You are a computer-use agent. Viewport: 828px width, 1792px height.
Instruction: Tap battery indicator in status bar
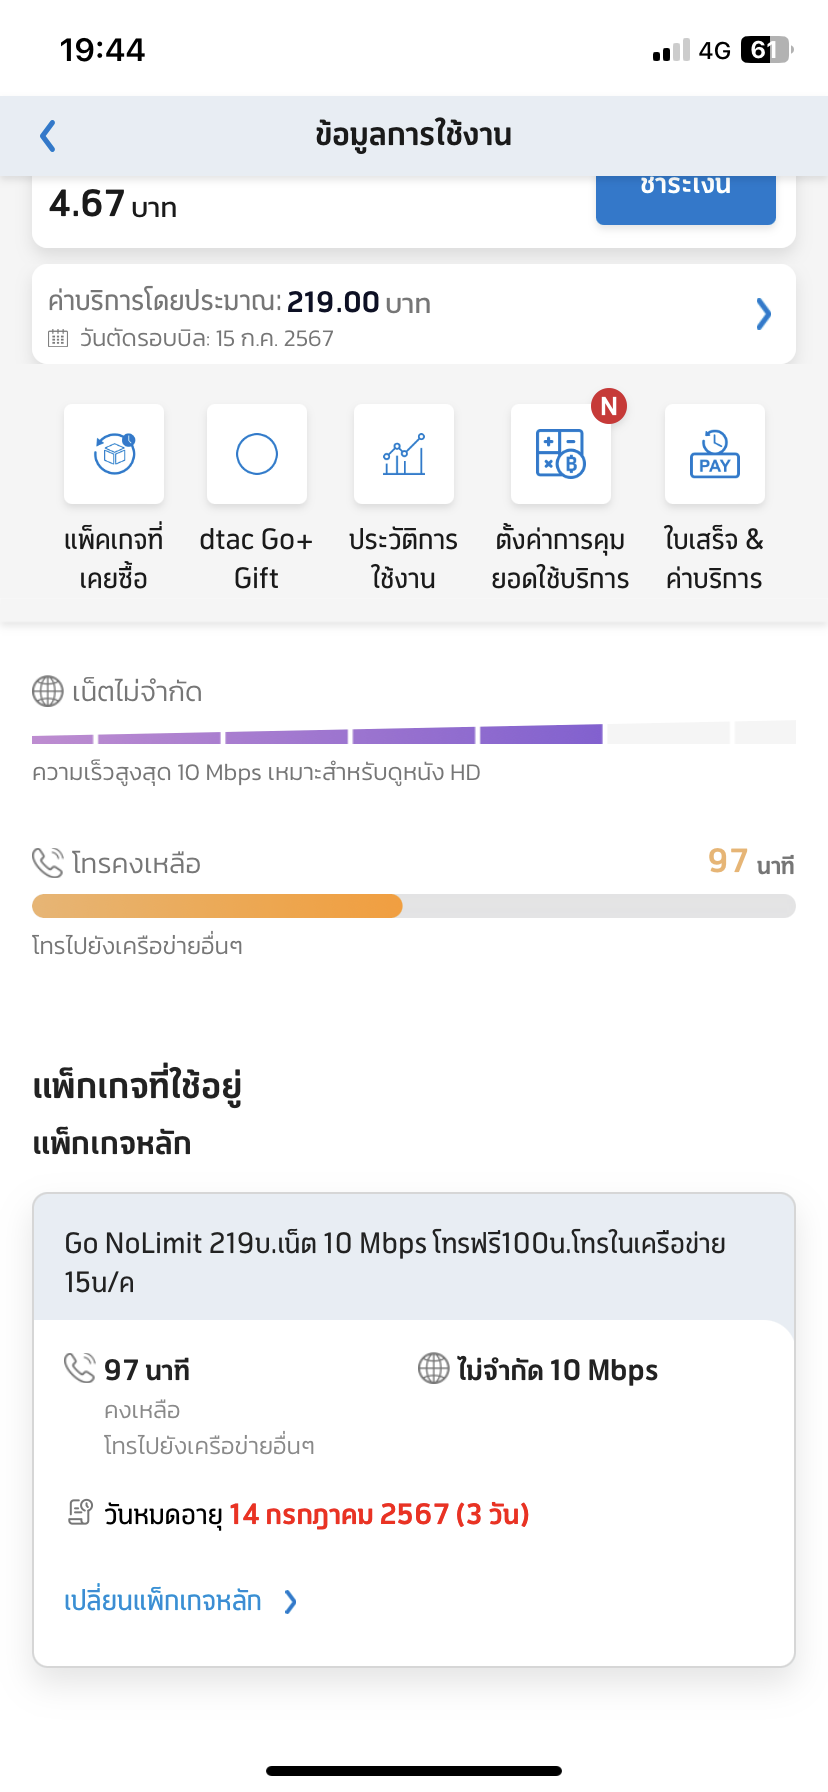[x=766, y=50]
